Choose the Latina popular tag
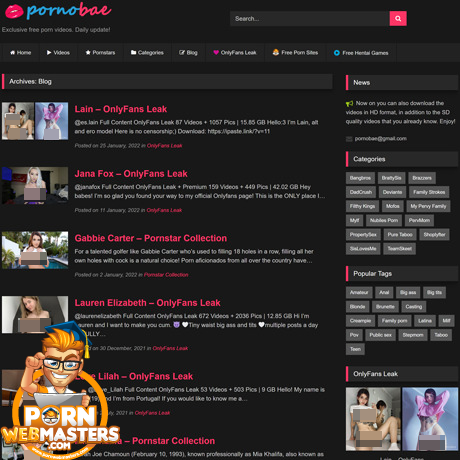Viewport: 460px width, 460px height. coord(425,321)
